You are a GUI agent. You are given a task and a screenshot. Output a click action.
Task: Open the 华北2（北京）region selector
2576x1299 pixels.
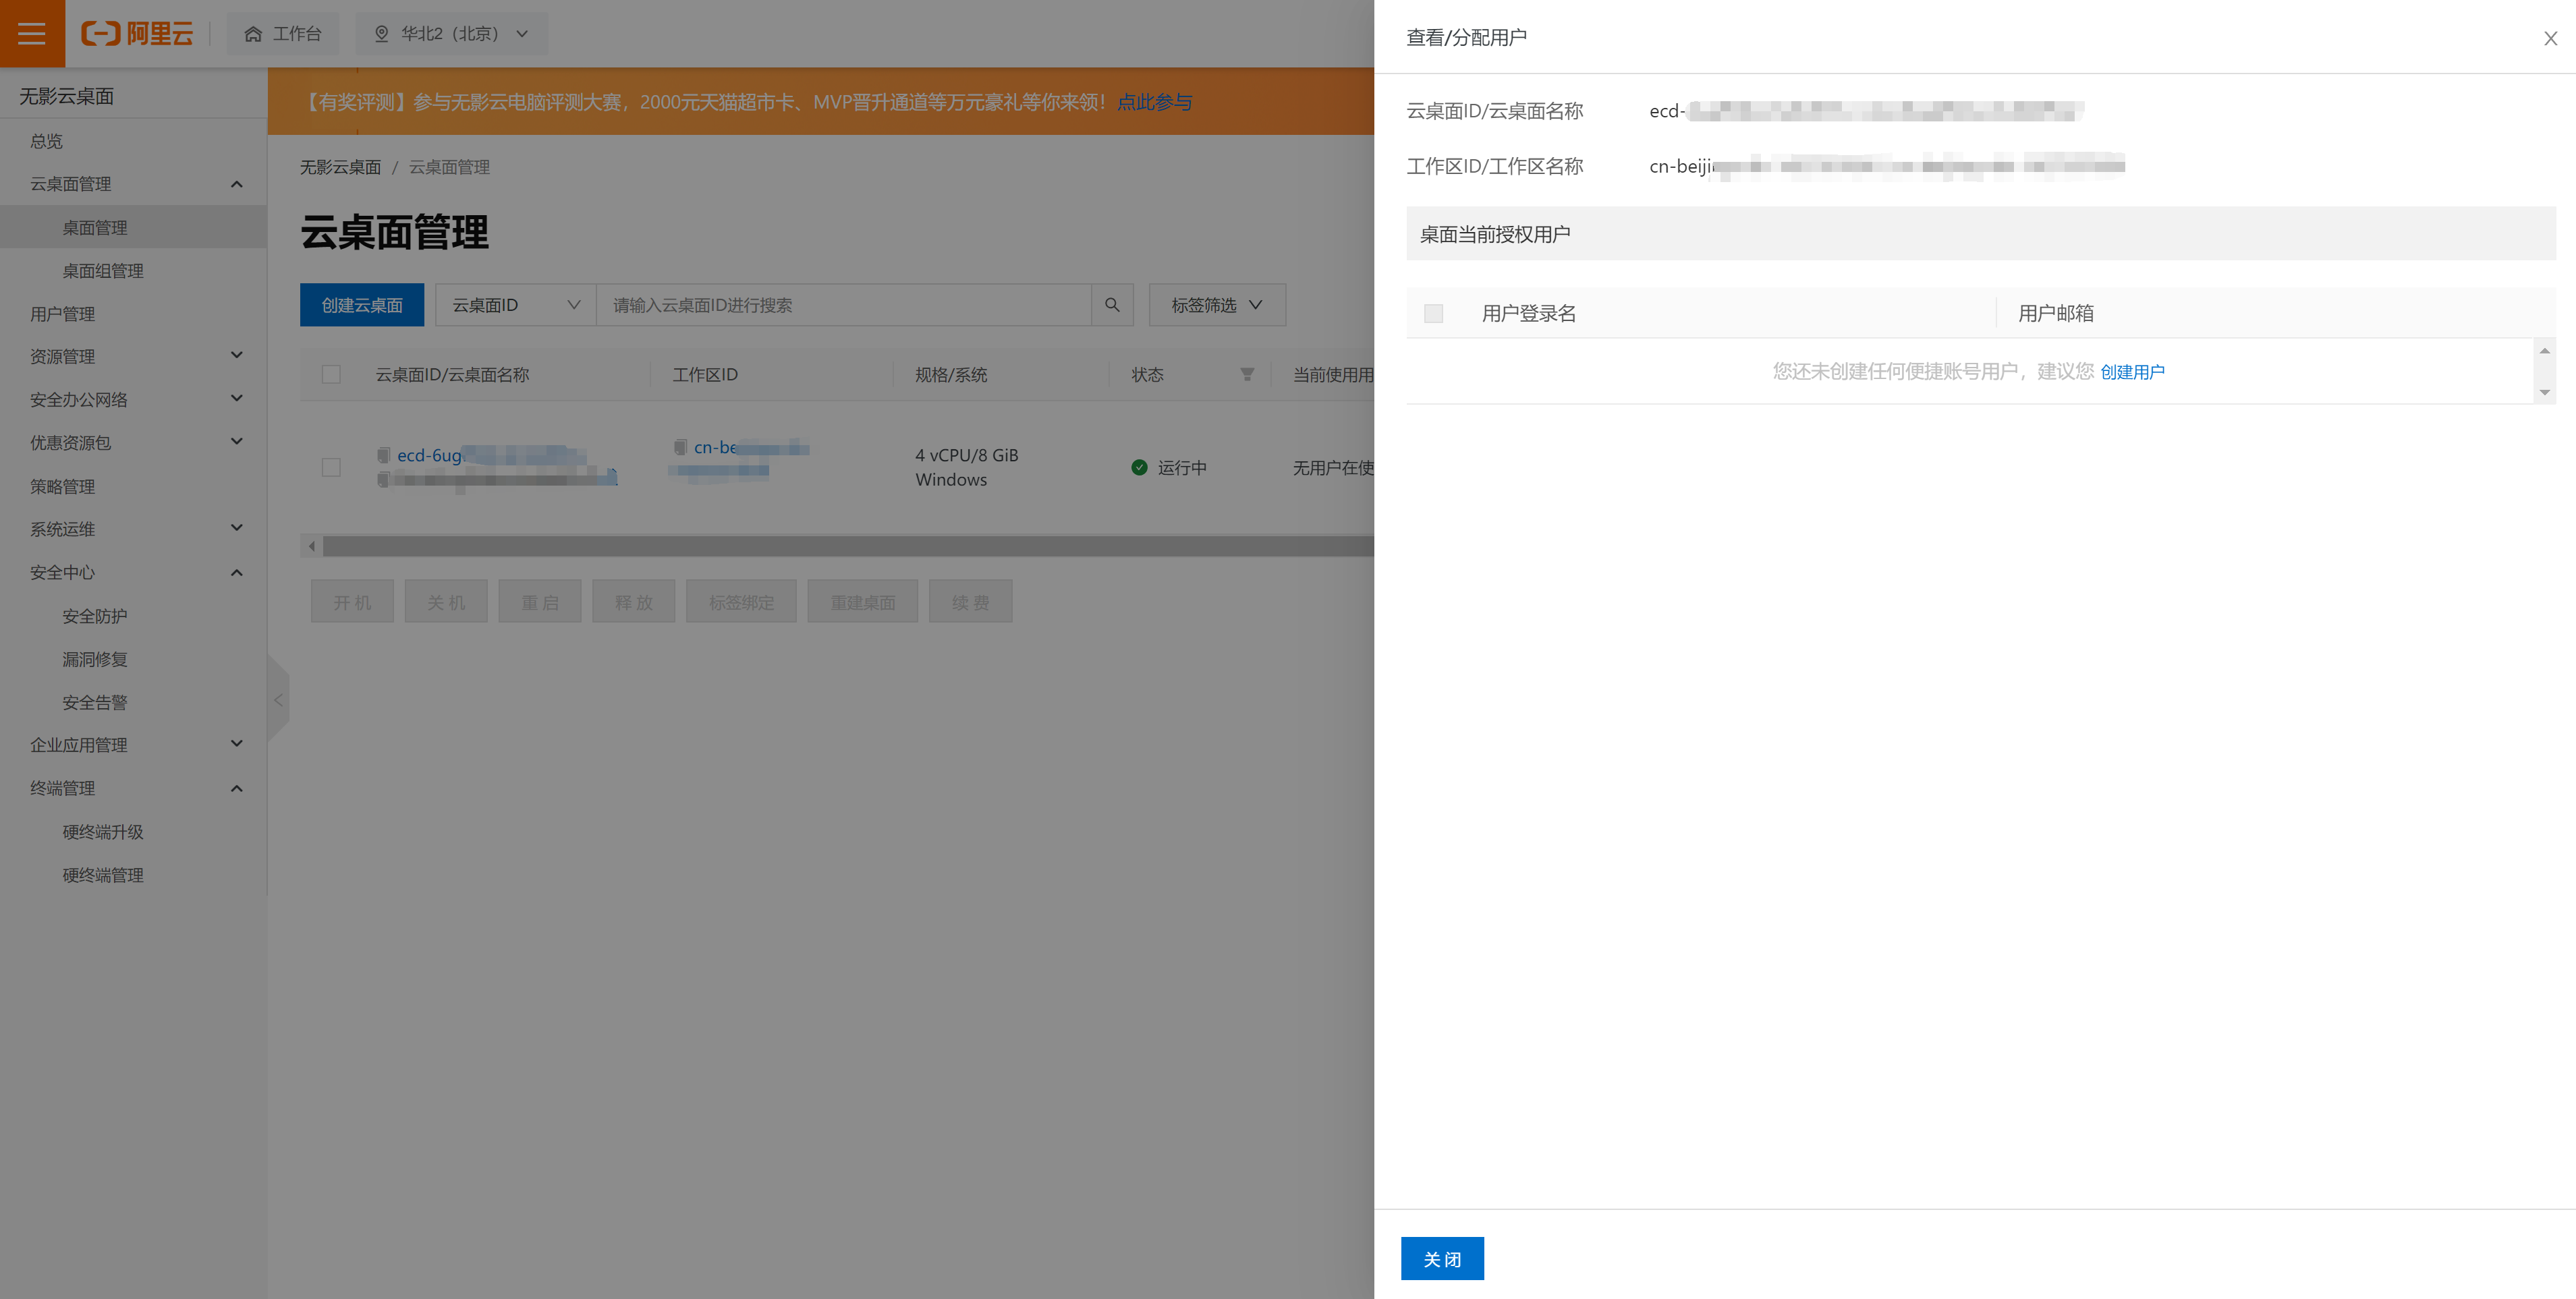click(x=451, y=33)
